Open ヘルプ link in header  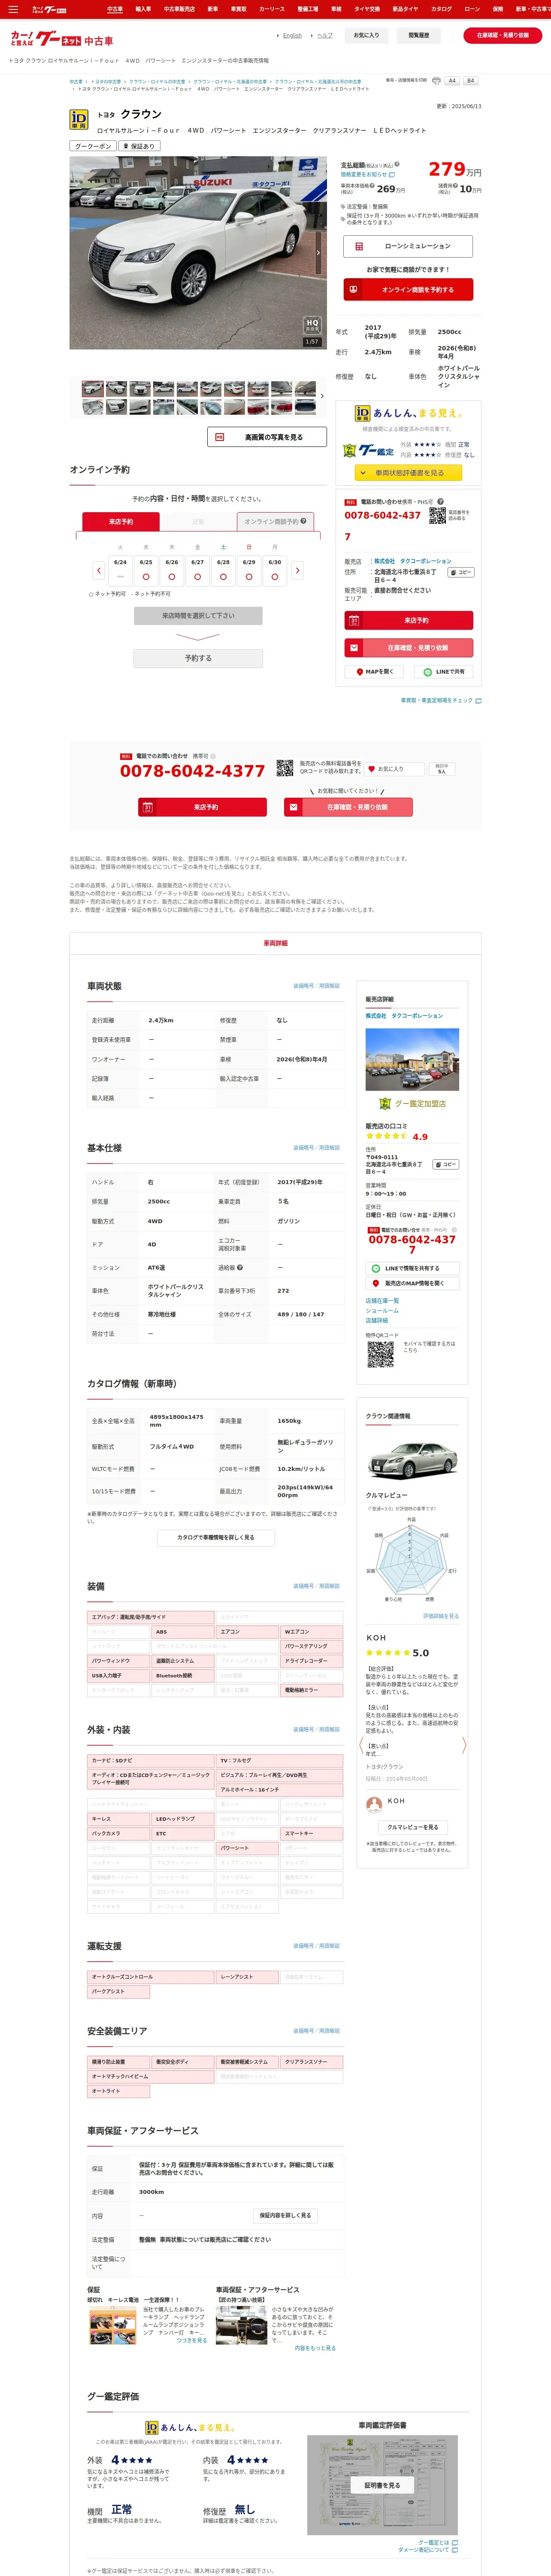coord(325,35)
